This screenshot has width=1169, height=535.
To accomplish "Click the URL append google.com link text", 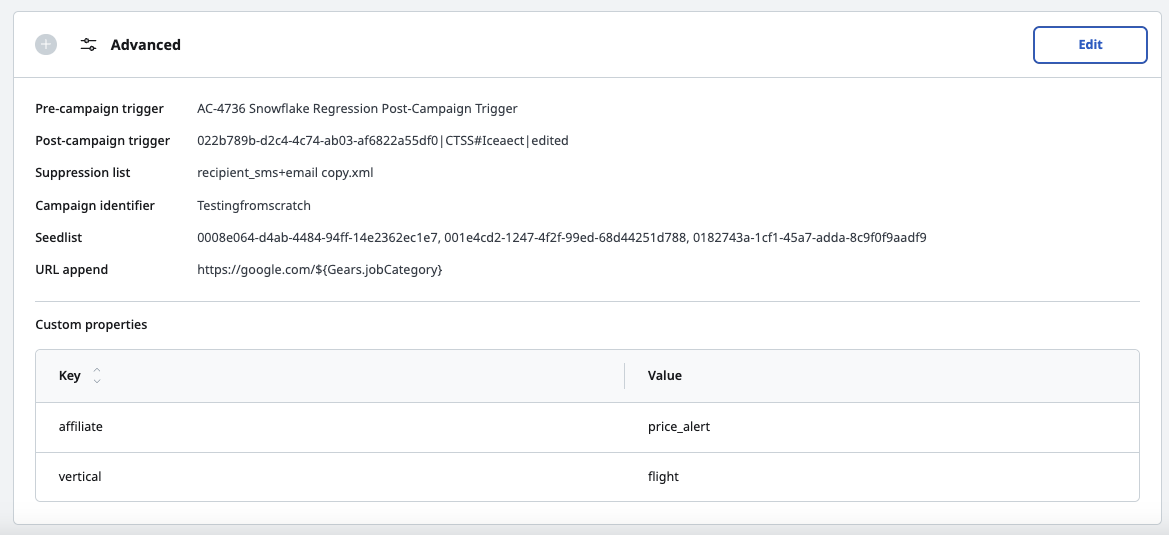I will pos(320,270).
